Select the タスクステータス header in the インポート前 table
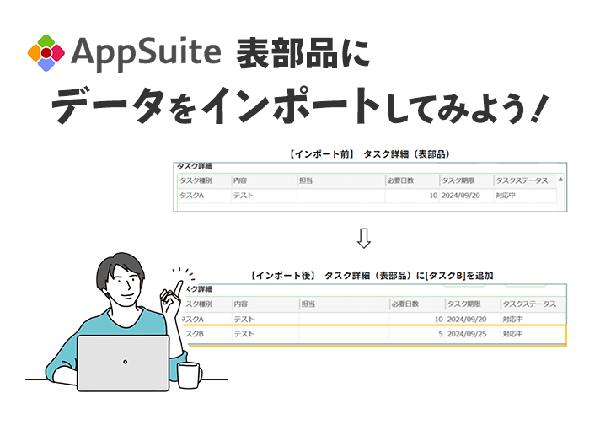Image resolution: width=600 pixels, height=425 pixels. pyautogui.click(x=522, y=181)
